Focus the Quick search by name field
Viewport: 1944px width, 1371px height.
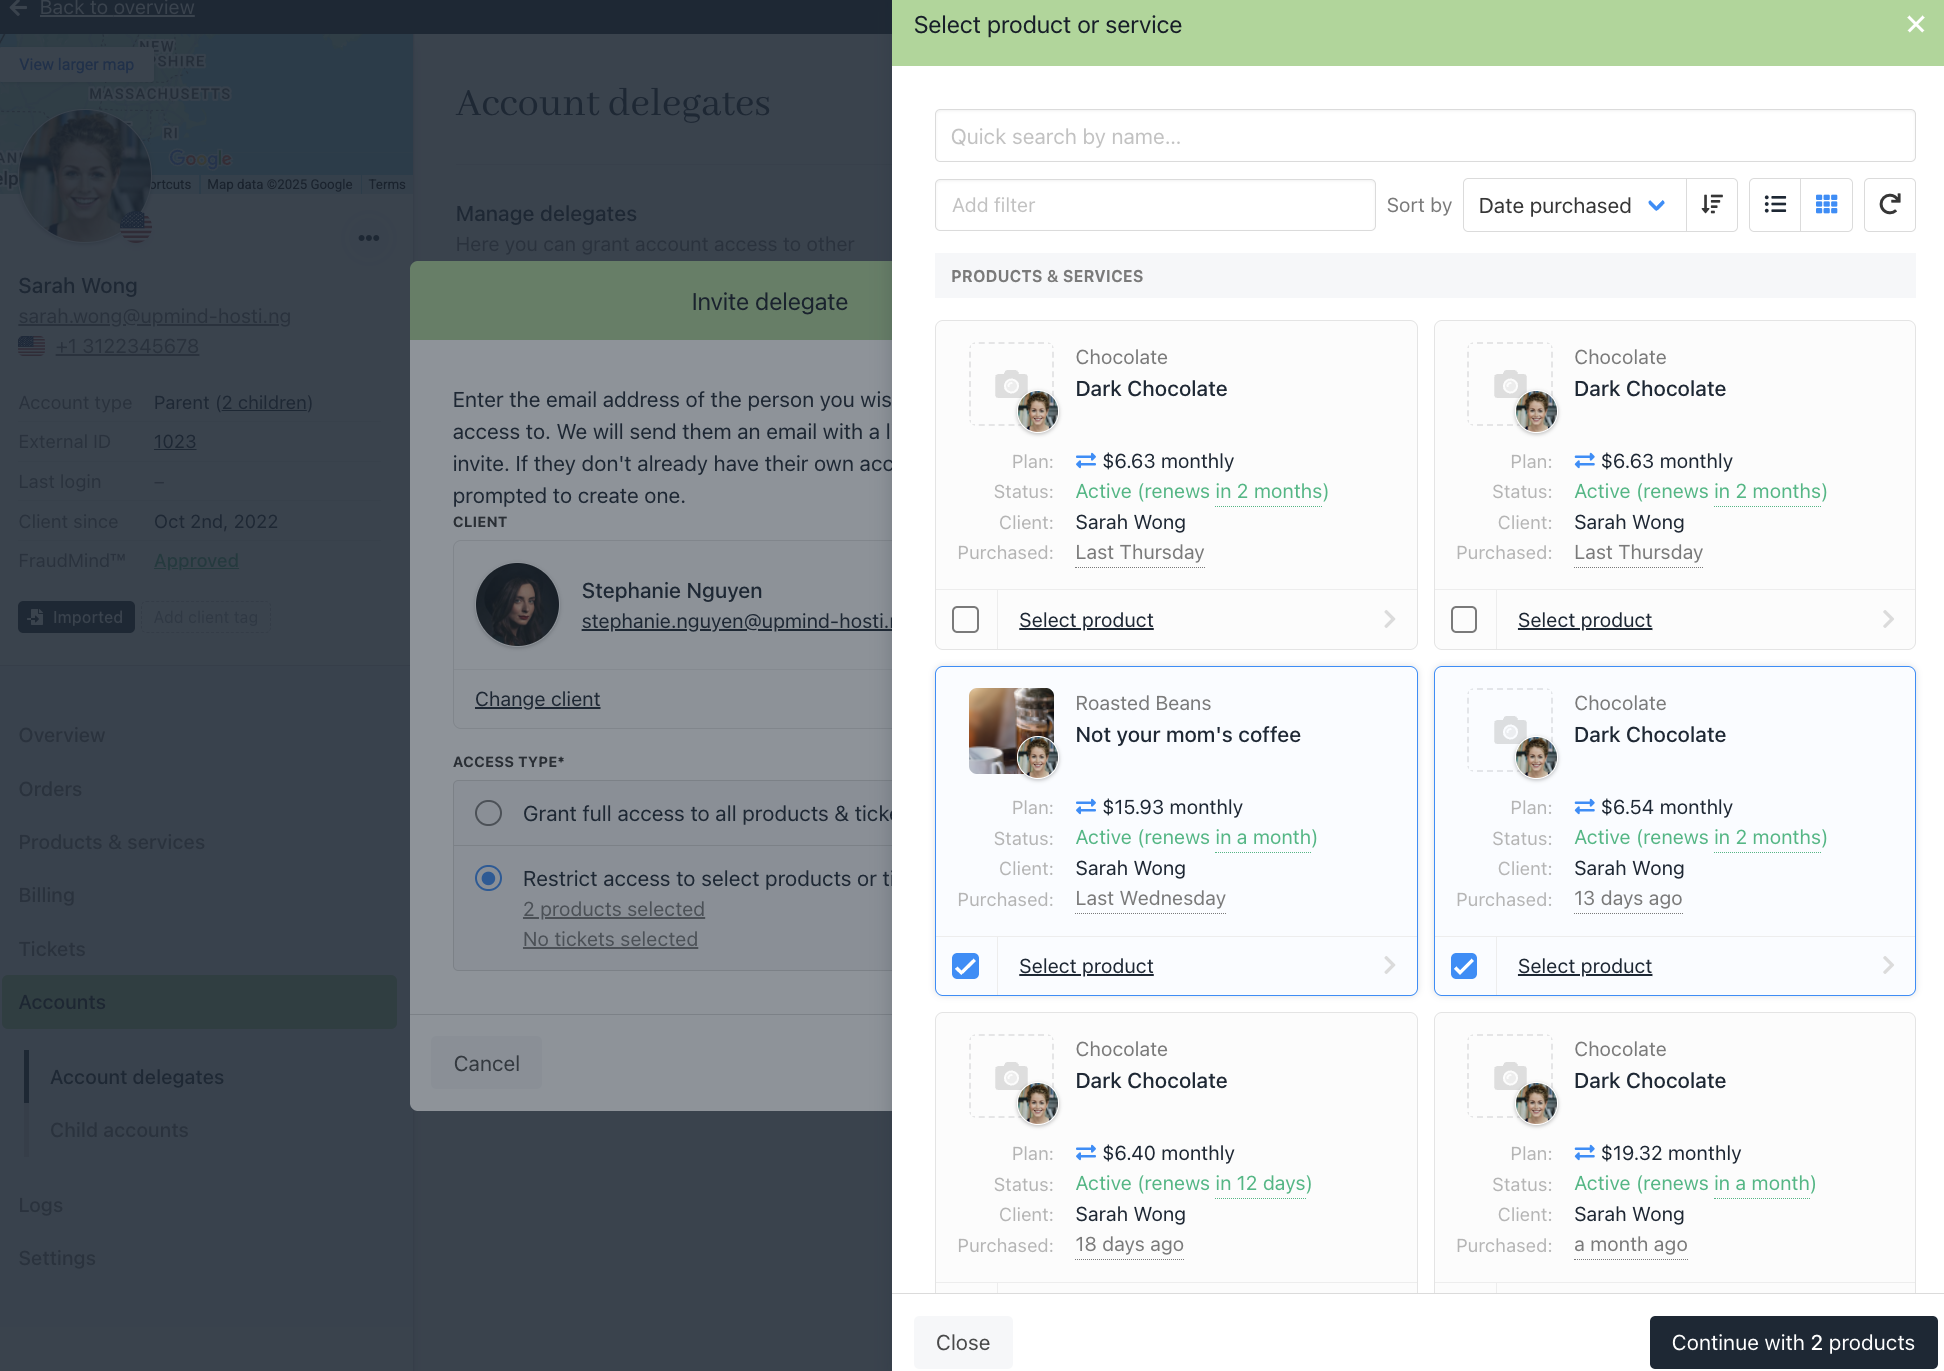point(1424,136)
